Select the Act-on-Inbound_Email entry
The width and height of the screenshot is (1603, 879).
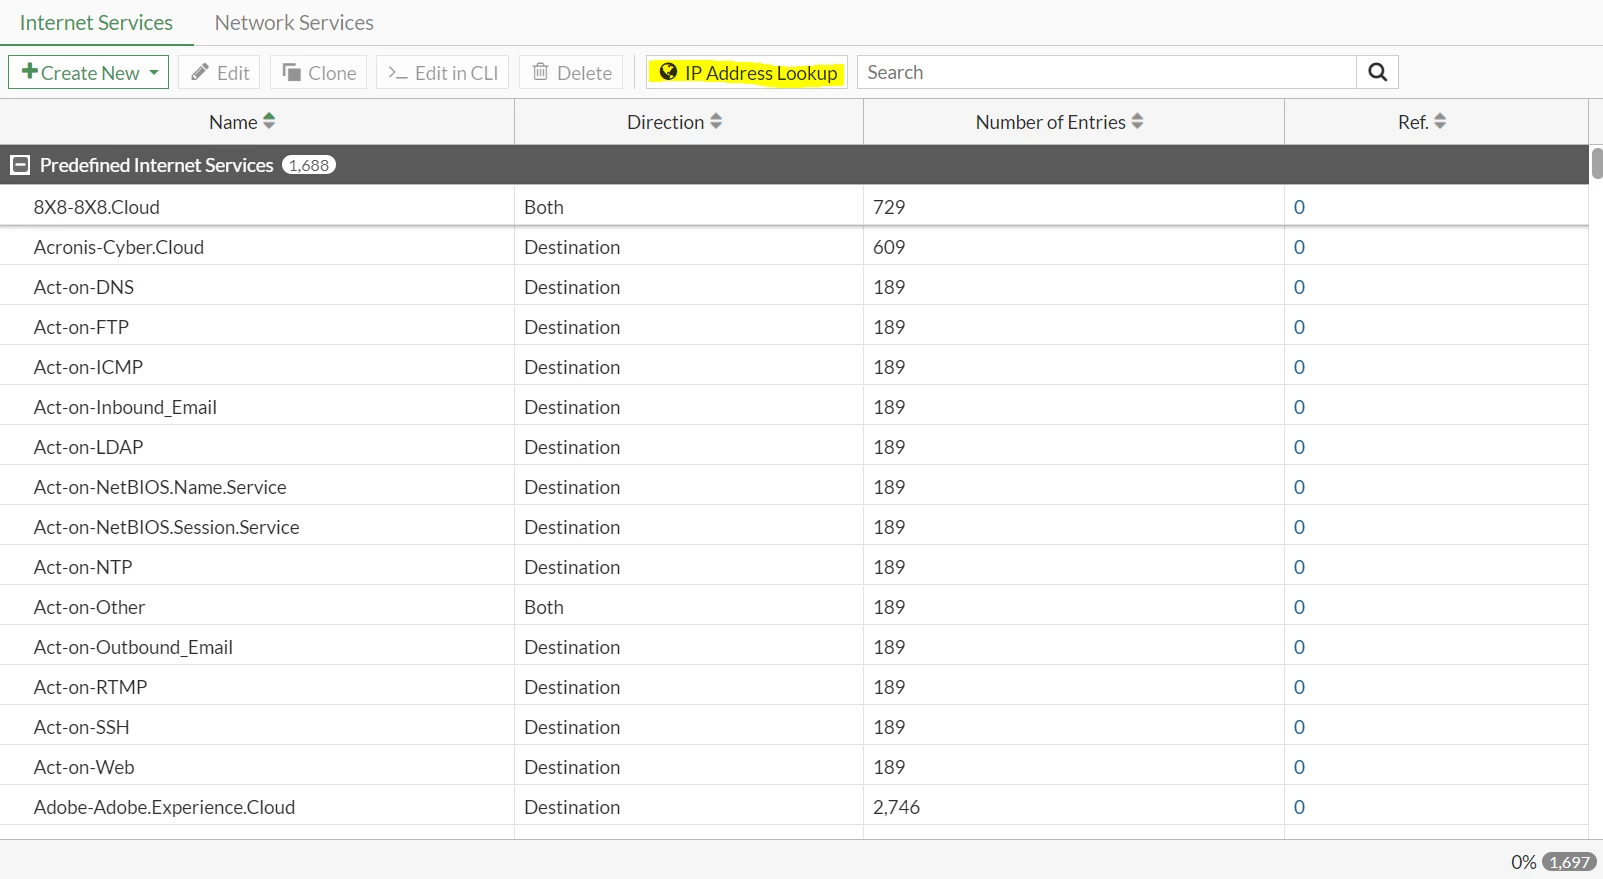125,407
